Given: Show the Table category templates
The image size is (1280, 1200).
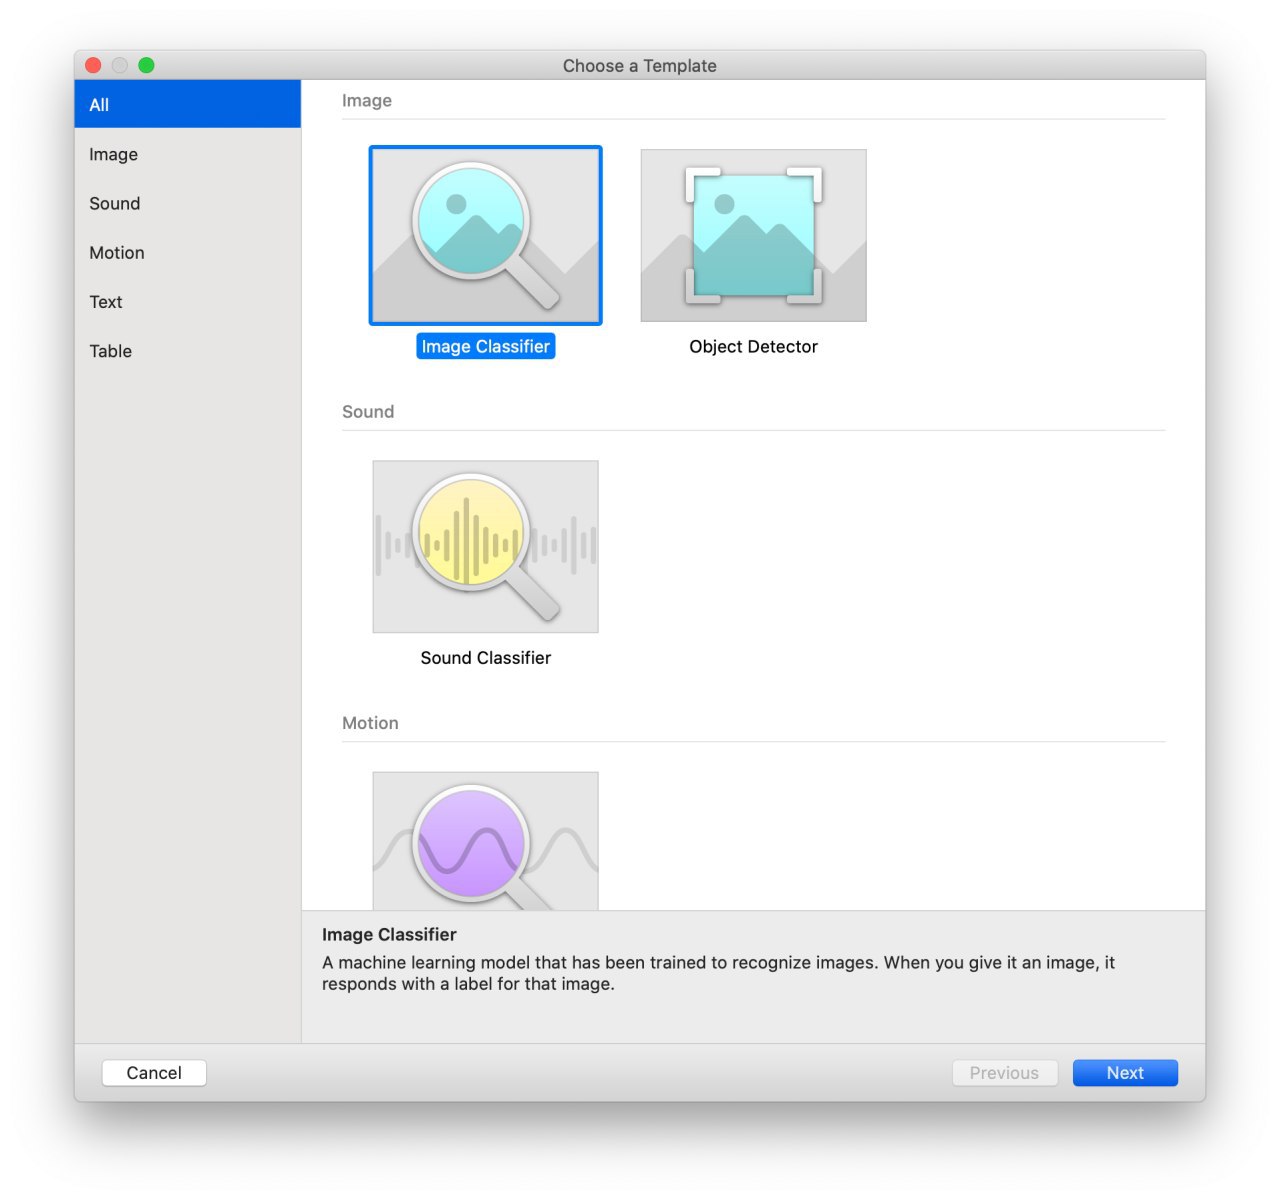Looking at the screenshot, I should (188, 350).
